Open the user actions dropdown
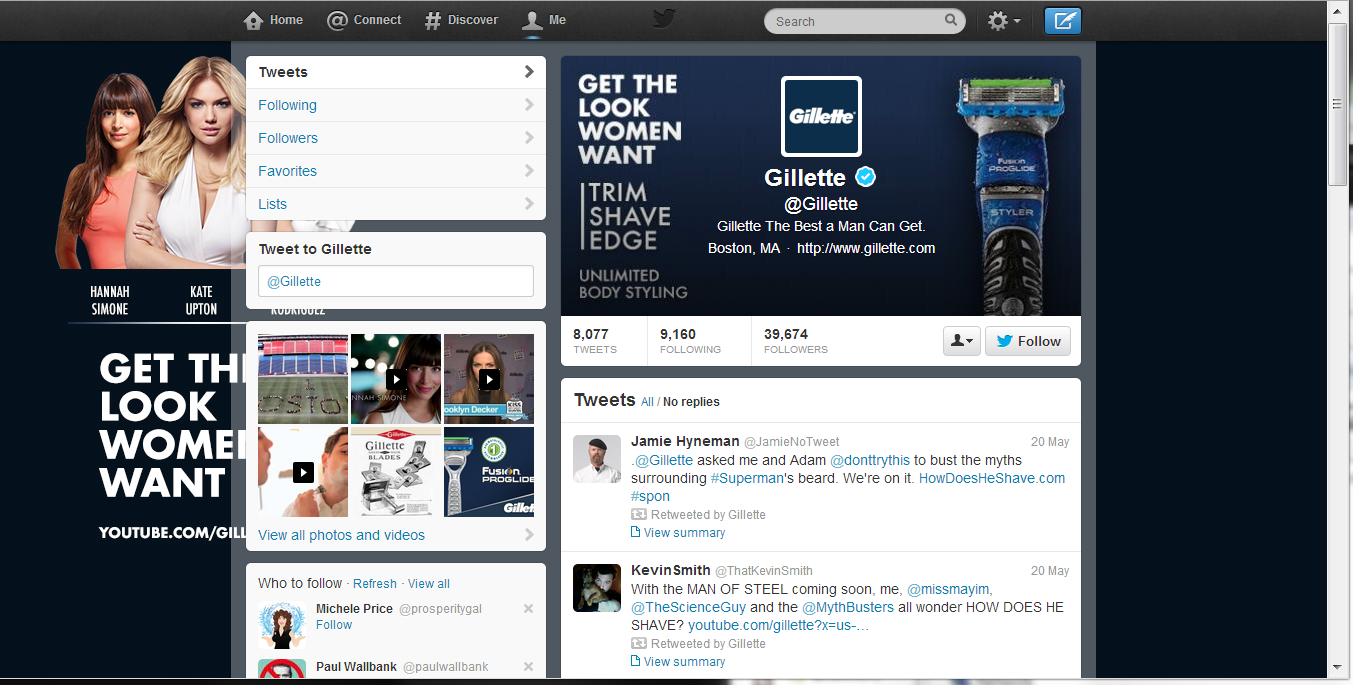Image resolution: width=1353 pixels, height=685 pixels. (x=962, y=341)
